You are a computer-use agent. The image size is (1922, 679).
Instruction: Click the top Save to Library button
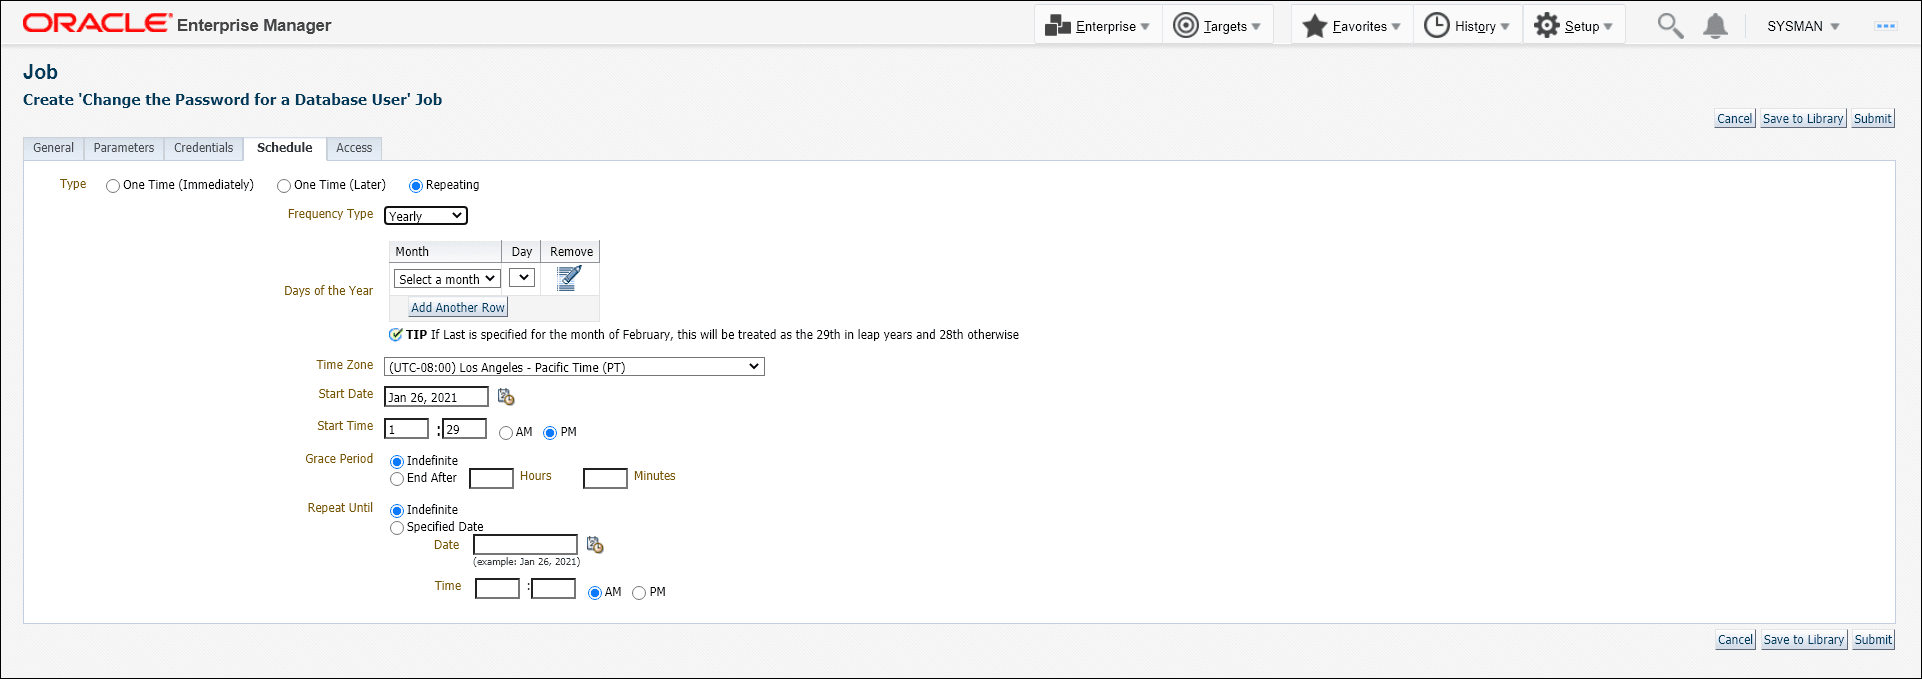tap(1803, 119)
